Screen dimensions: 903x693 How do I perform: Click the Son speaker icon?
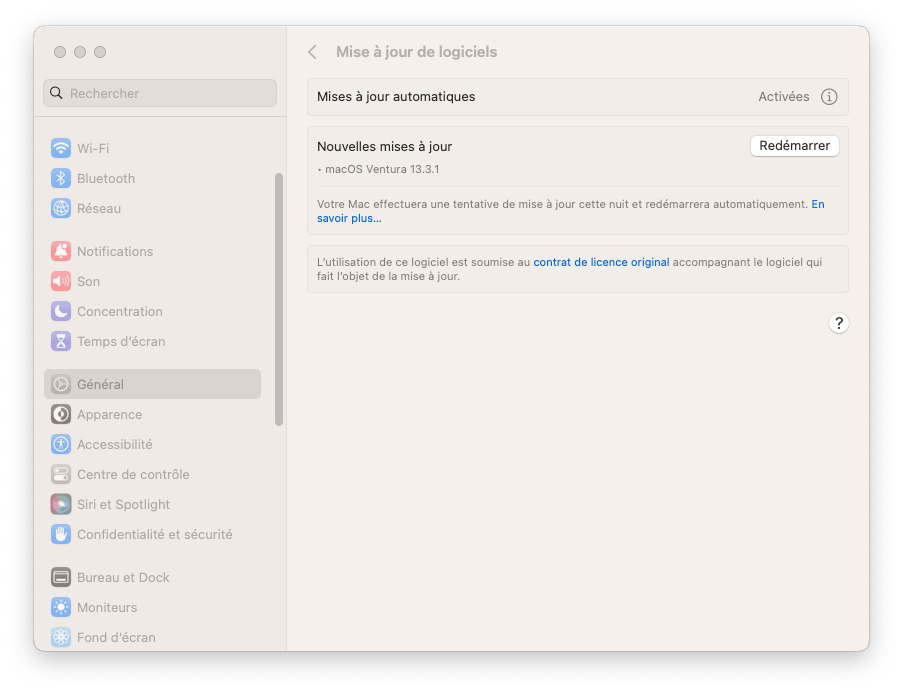[61, 281]
